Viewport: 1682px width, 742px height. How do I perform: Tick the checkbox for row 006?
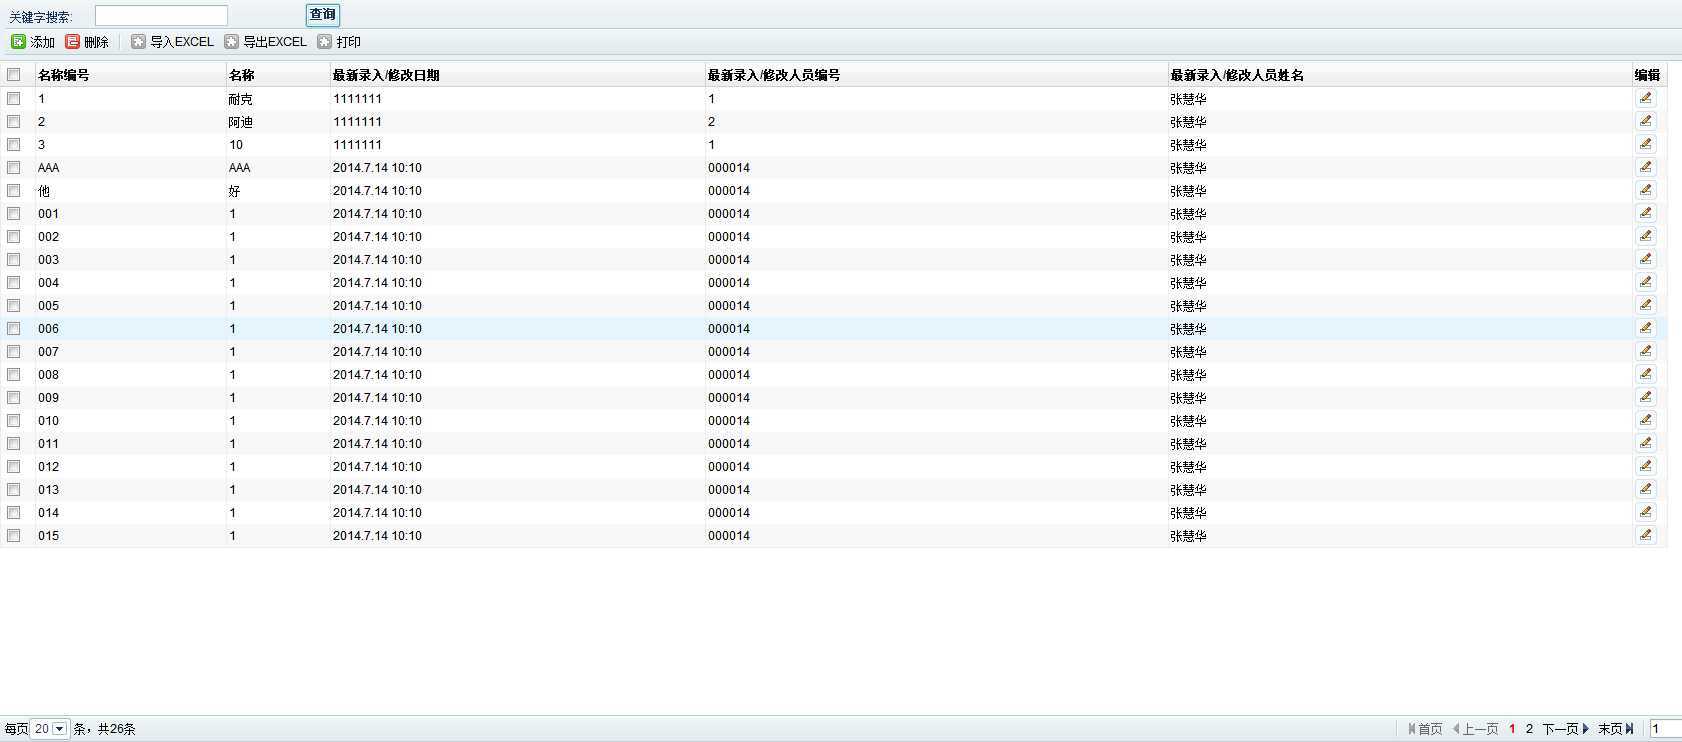[x=14, y=328]
